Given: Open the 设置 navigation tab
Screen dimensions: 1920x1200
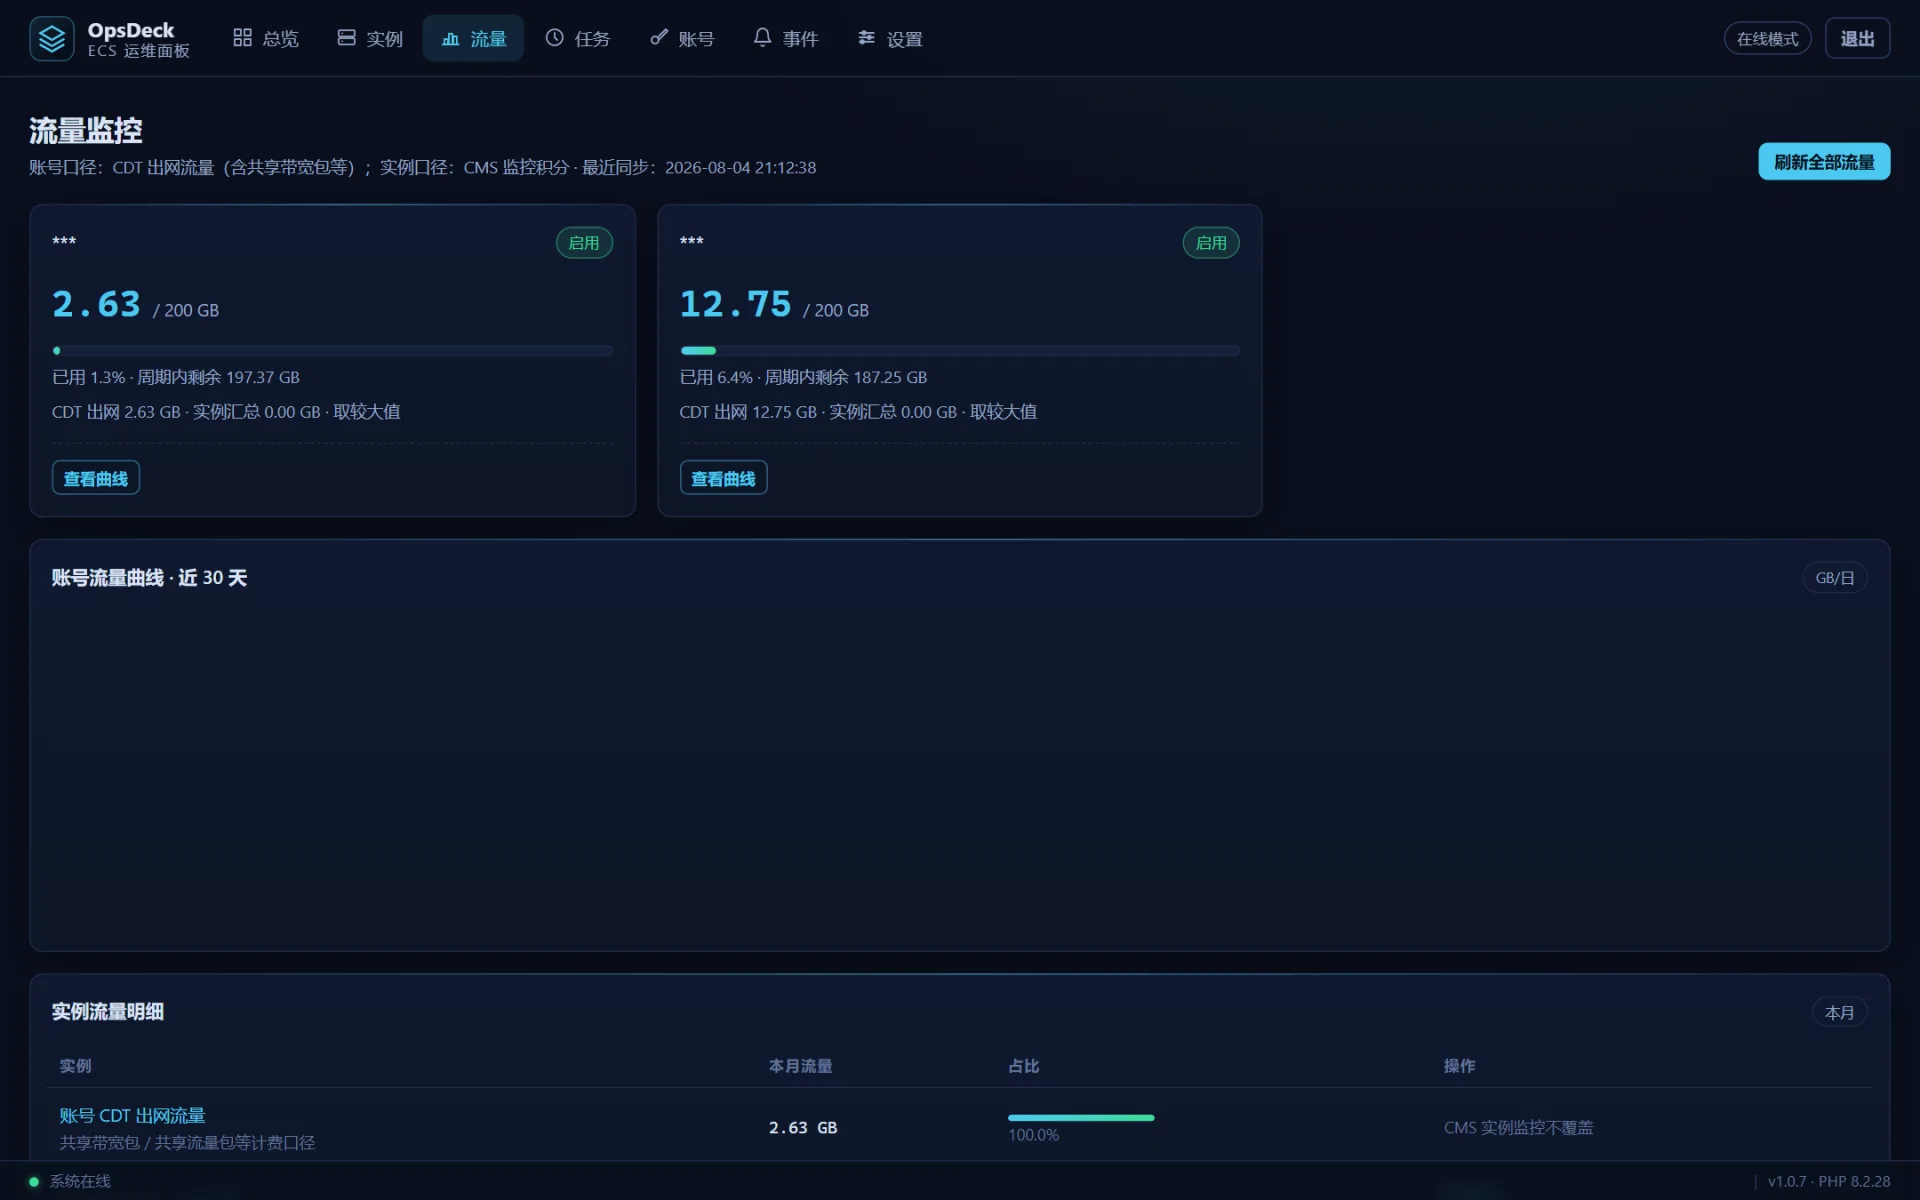Looking at the screenshot, I should (x=890, y=38).
